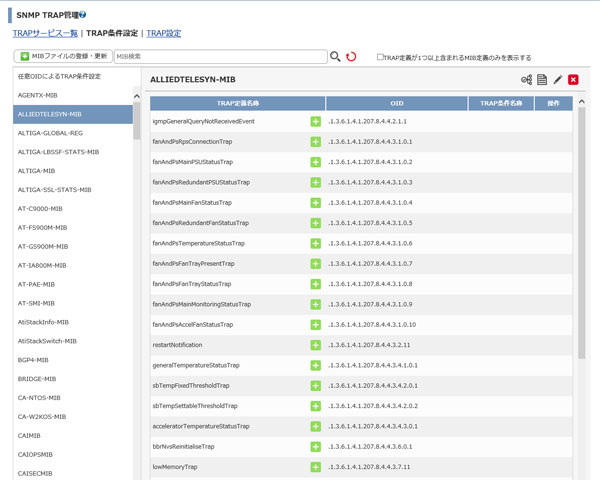The width and height of the screenshot is (600, 480).
Task: Select AGENTX-MIB in the MIB list
Action: tap(73, 95)
